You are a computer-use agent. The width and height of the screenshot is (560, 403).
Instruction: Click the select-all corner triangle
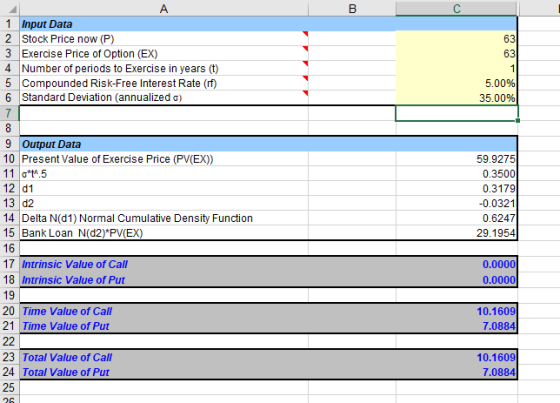[13, 10]
